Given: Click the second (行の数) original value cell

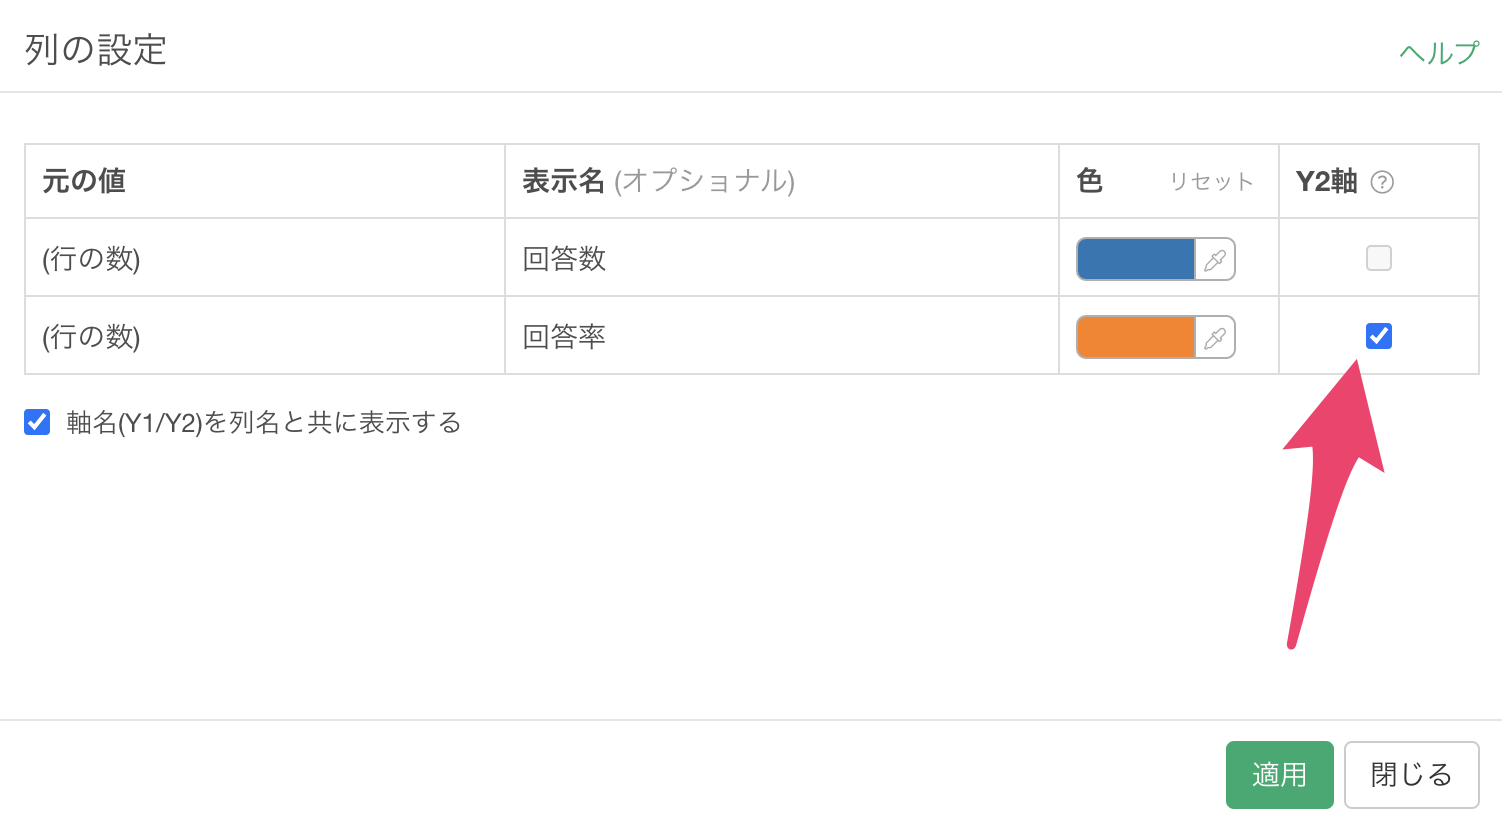Looking at the screenshot, I should pos(265,336).
